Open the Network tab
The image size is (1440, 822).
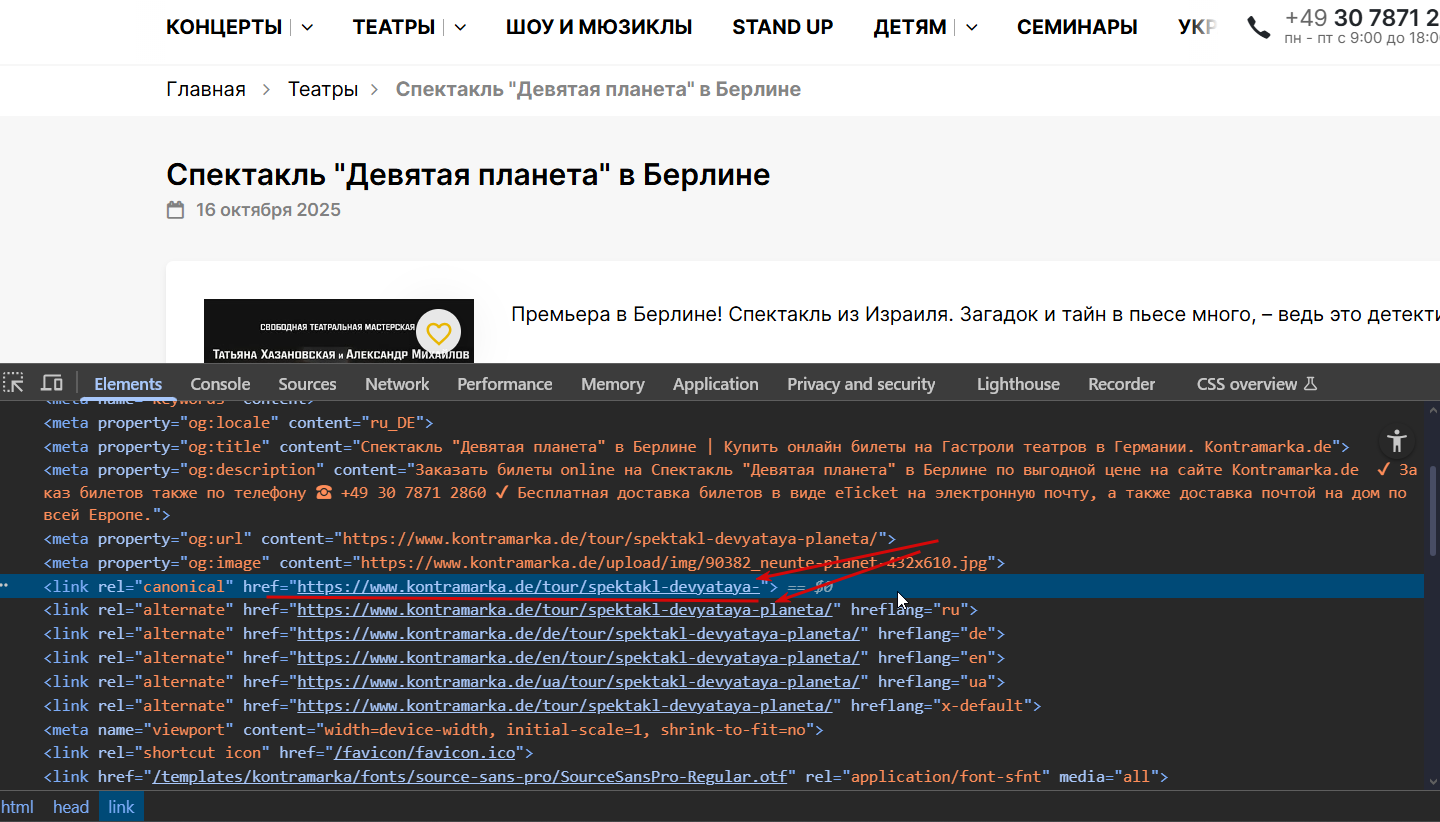tap(397, 384)
